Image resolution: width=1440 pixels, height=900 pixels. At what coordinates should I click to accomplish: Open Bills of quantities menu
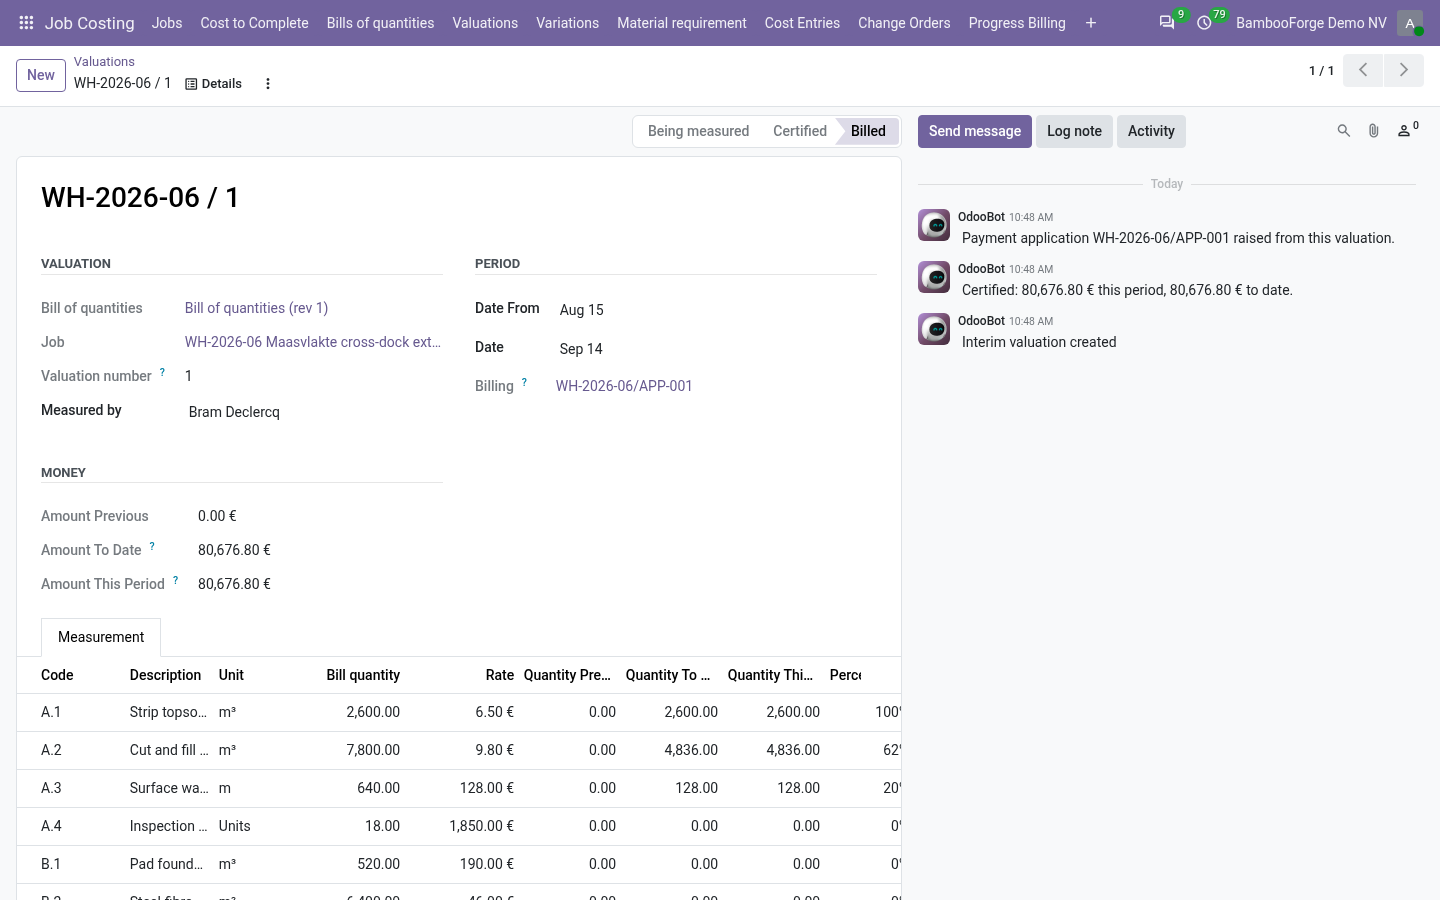380,23
